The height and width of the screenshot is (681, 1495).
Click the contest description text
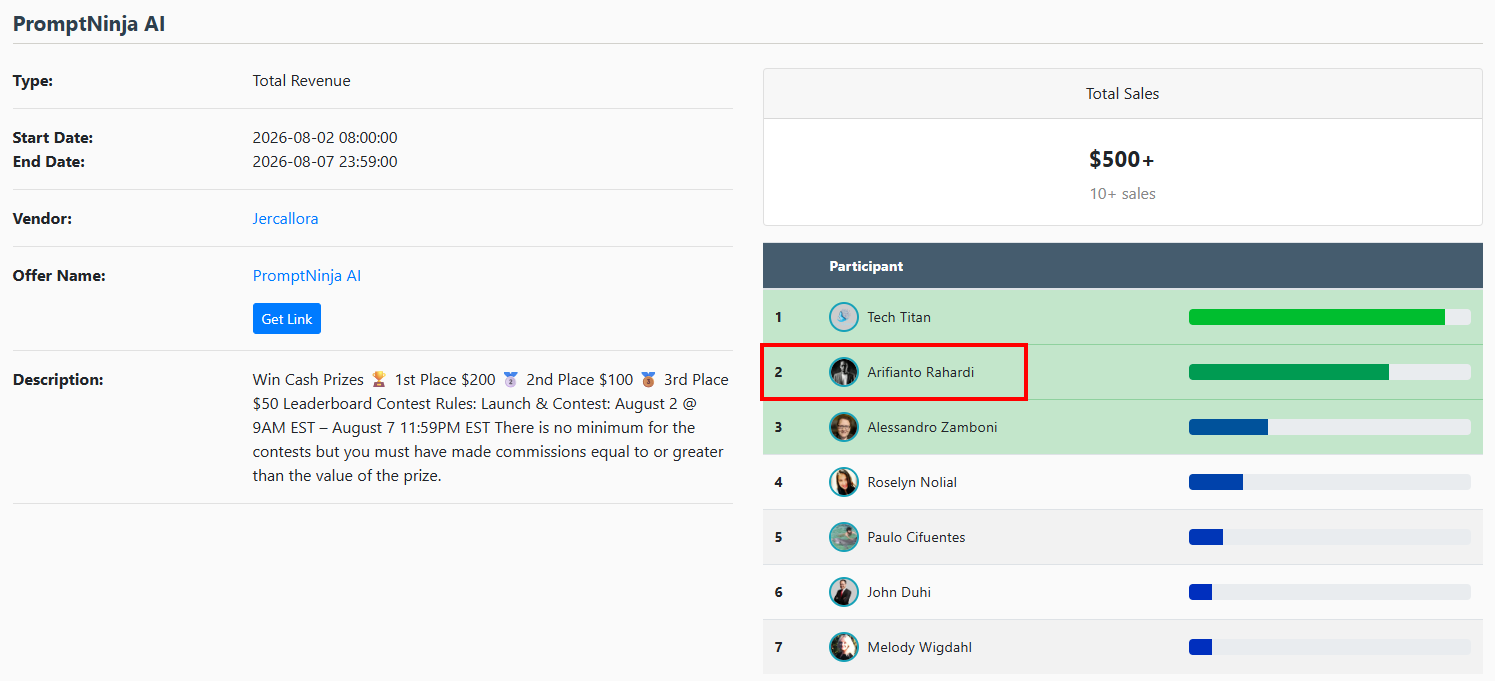pyautogui.click(x=491, y=428)
